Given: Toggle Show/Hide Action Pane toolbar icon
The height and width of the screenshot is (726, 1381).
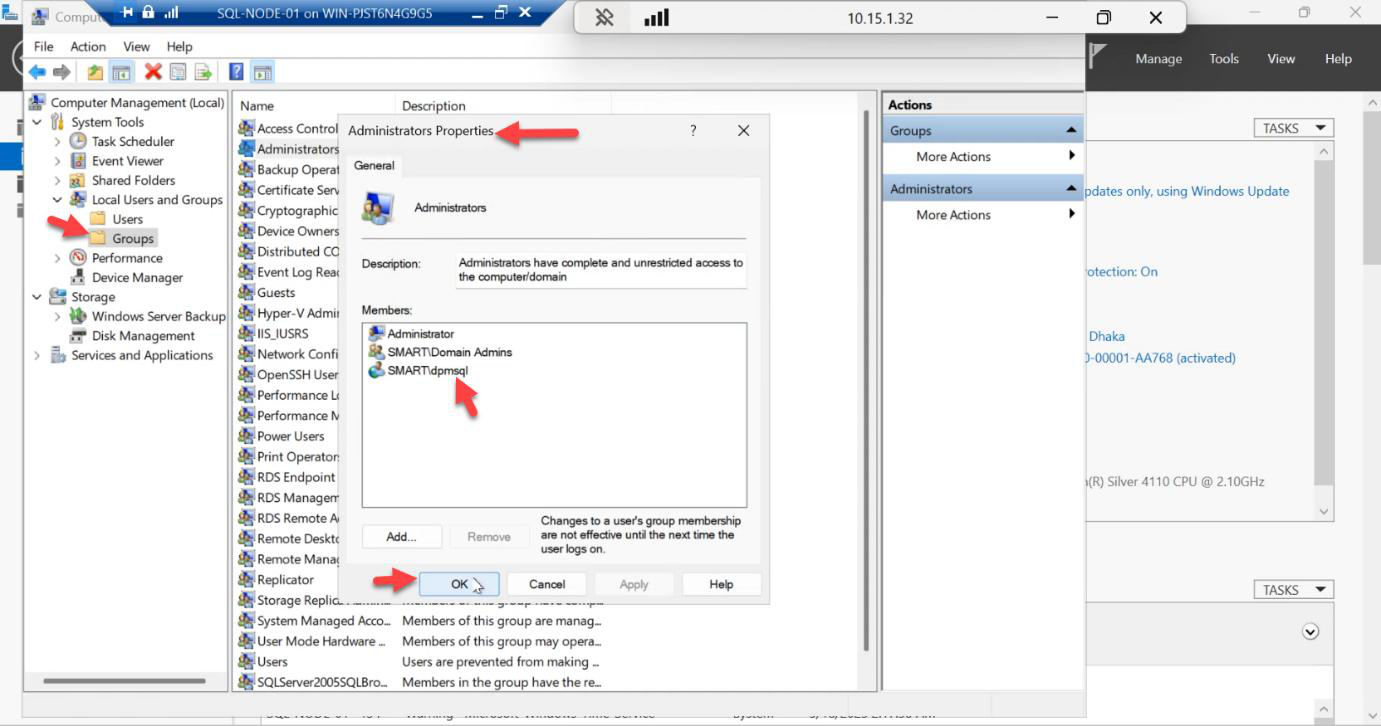Looking at the screenshot, I should pos(263,72).
